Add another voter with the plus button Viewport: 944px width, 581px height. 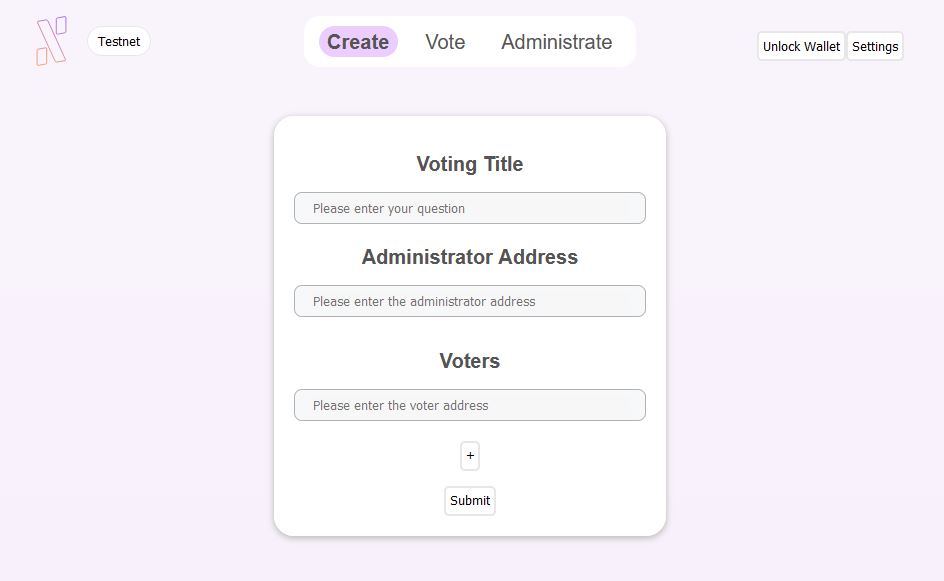470,456
